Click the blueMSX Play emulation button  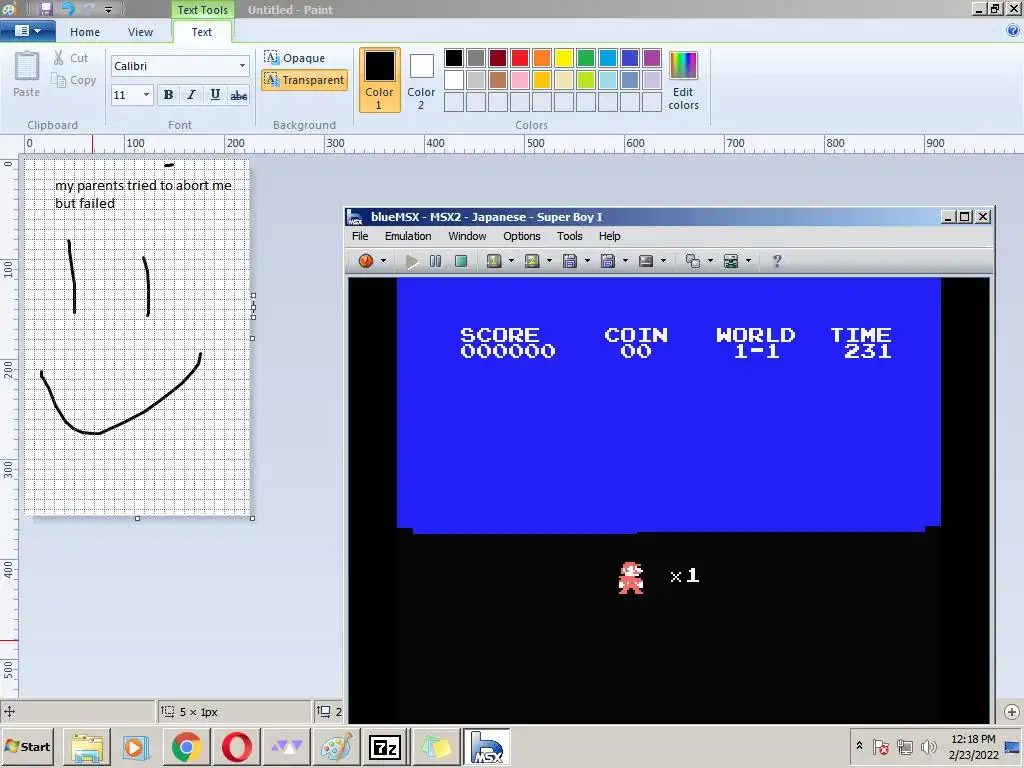411,261
